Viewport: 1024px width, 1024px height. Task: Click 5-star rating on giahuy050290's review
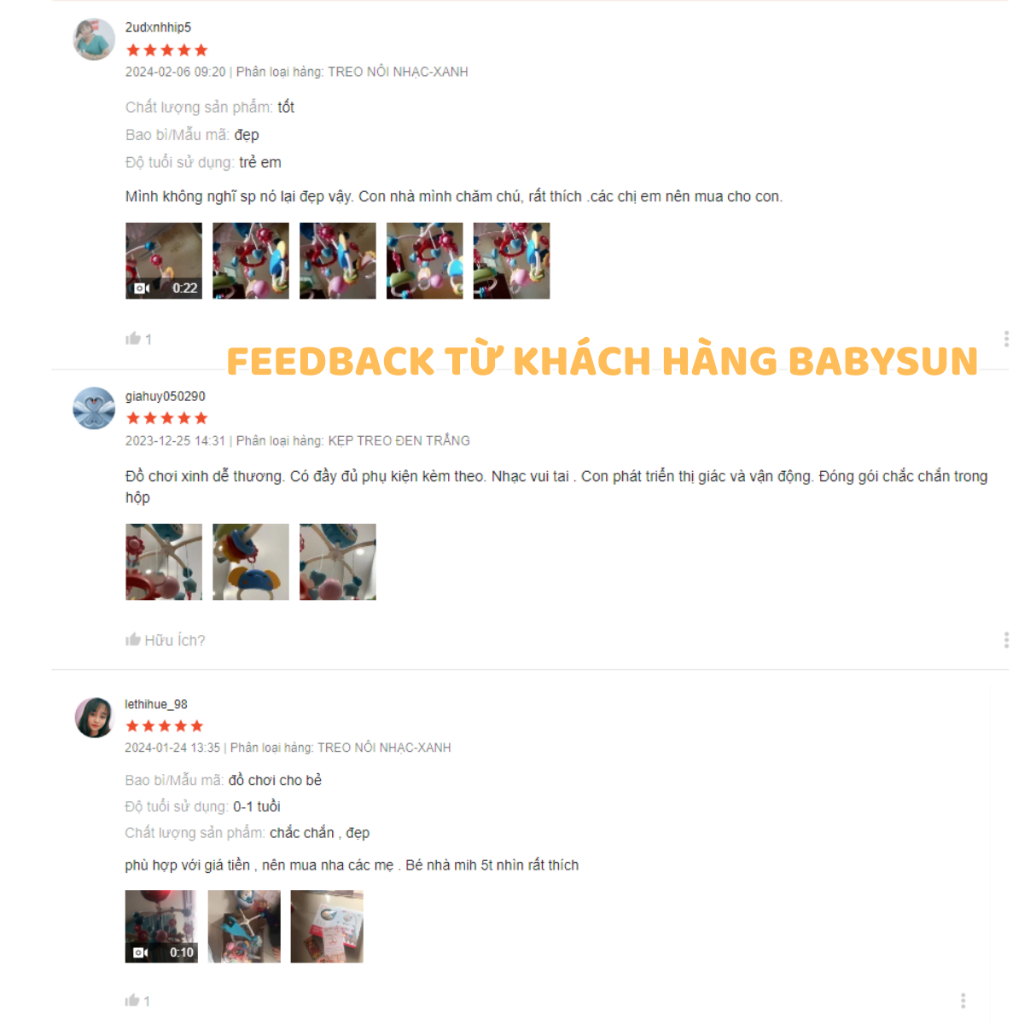(167, 418)
